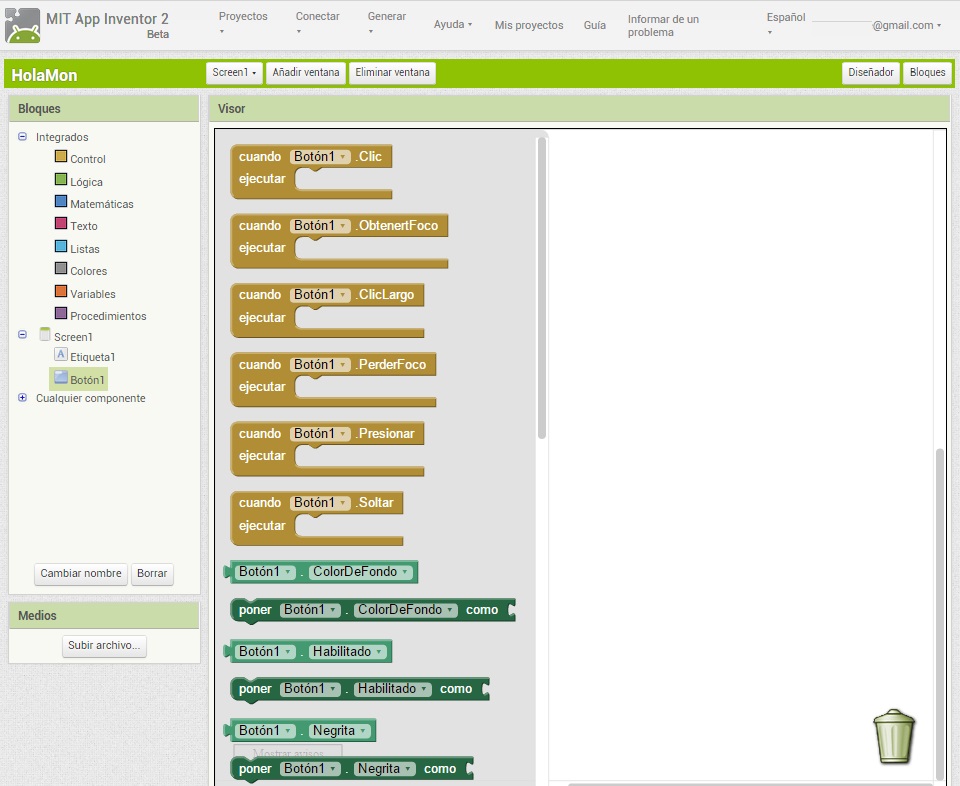
Task: Open ColorDeFondo property dropdown in poner block
Action: (x=405, y=610)
